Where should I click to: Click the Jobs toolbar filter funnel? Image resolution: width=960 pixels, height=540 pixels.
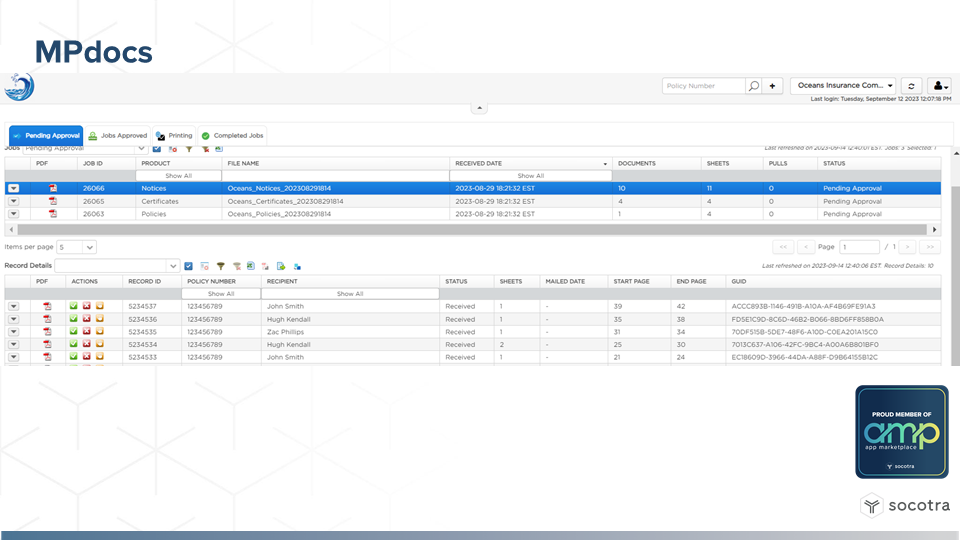(x=189, y=149)
